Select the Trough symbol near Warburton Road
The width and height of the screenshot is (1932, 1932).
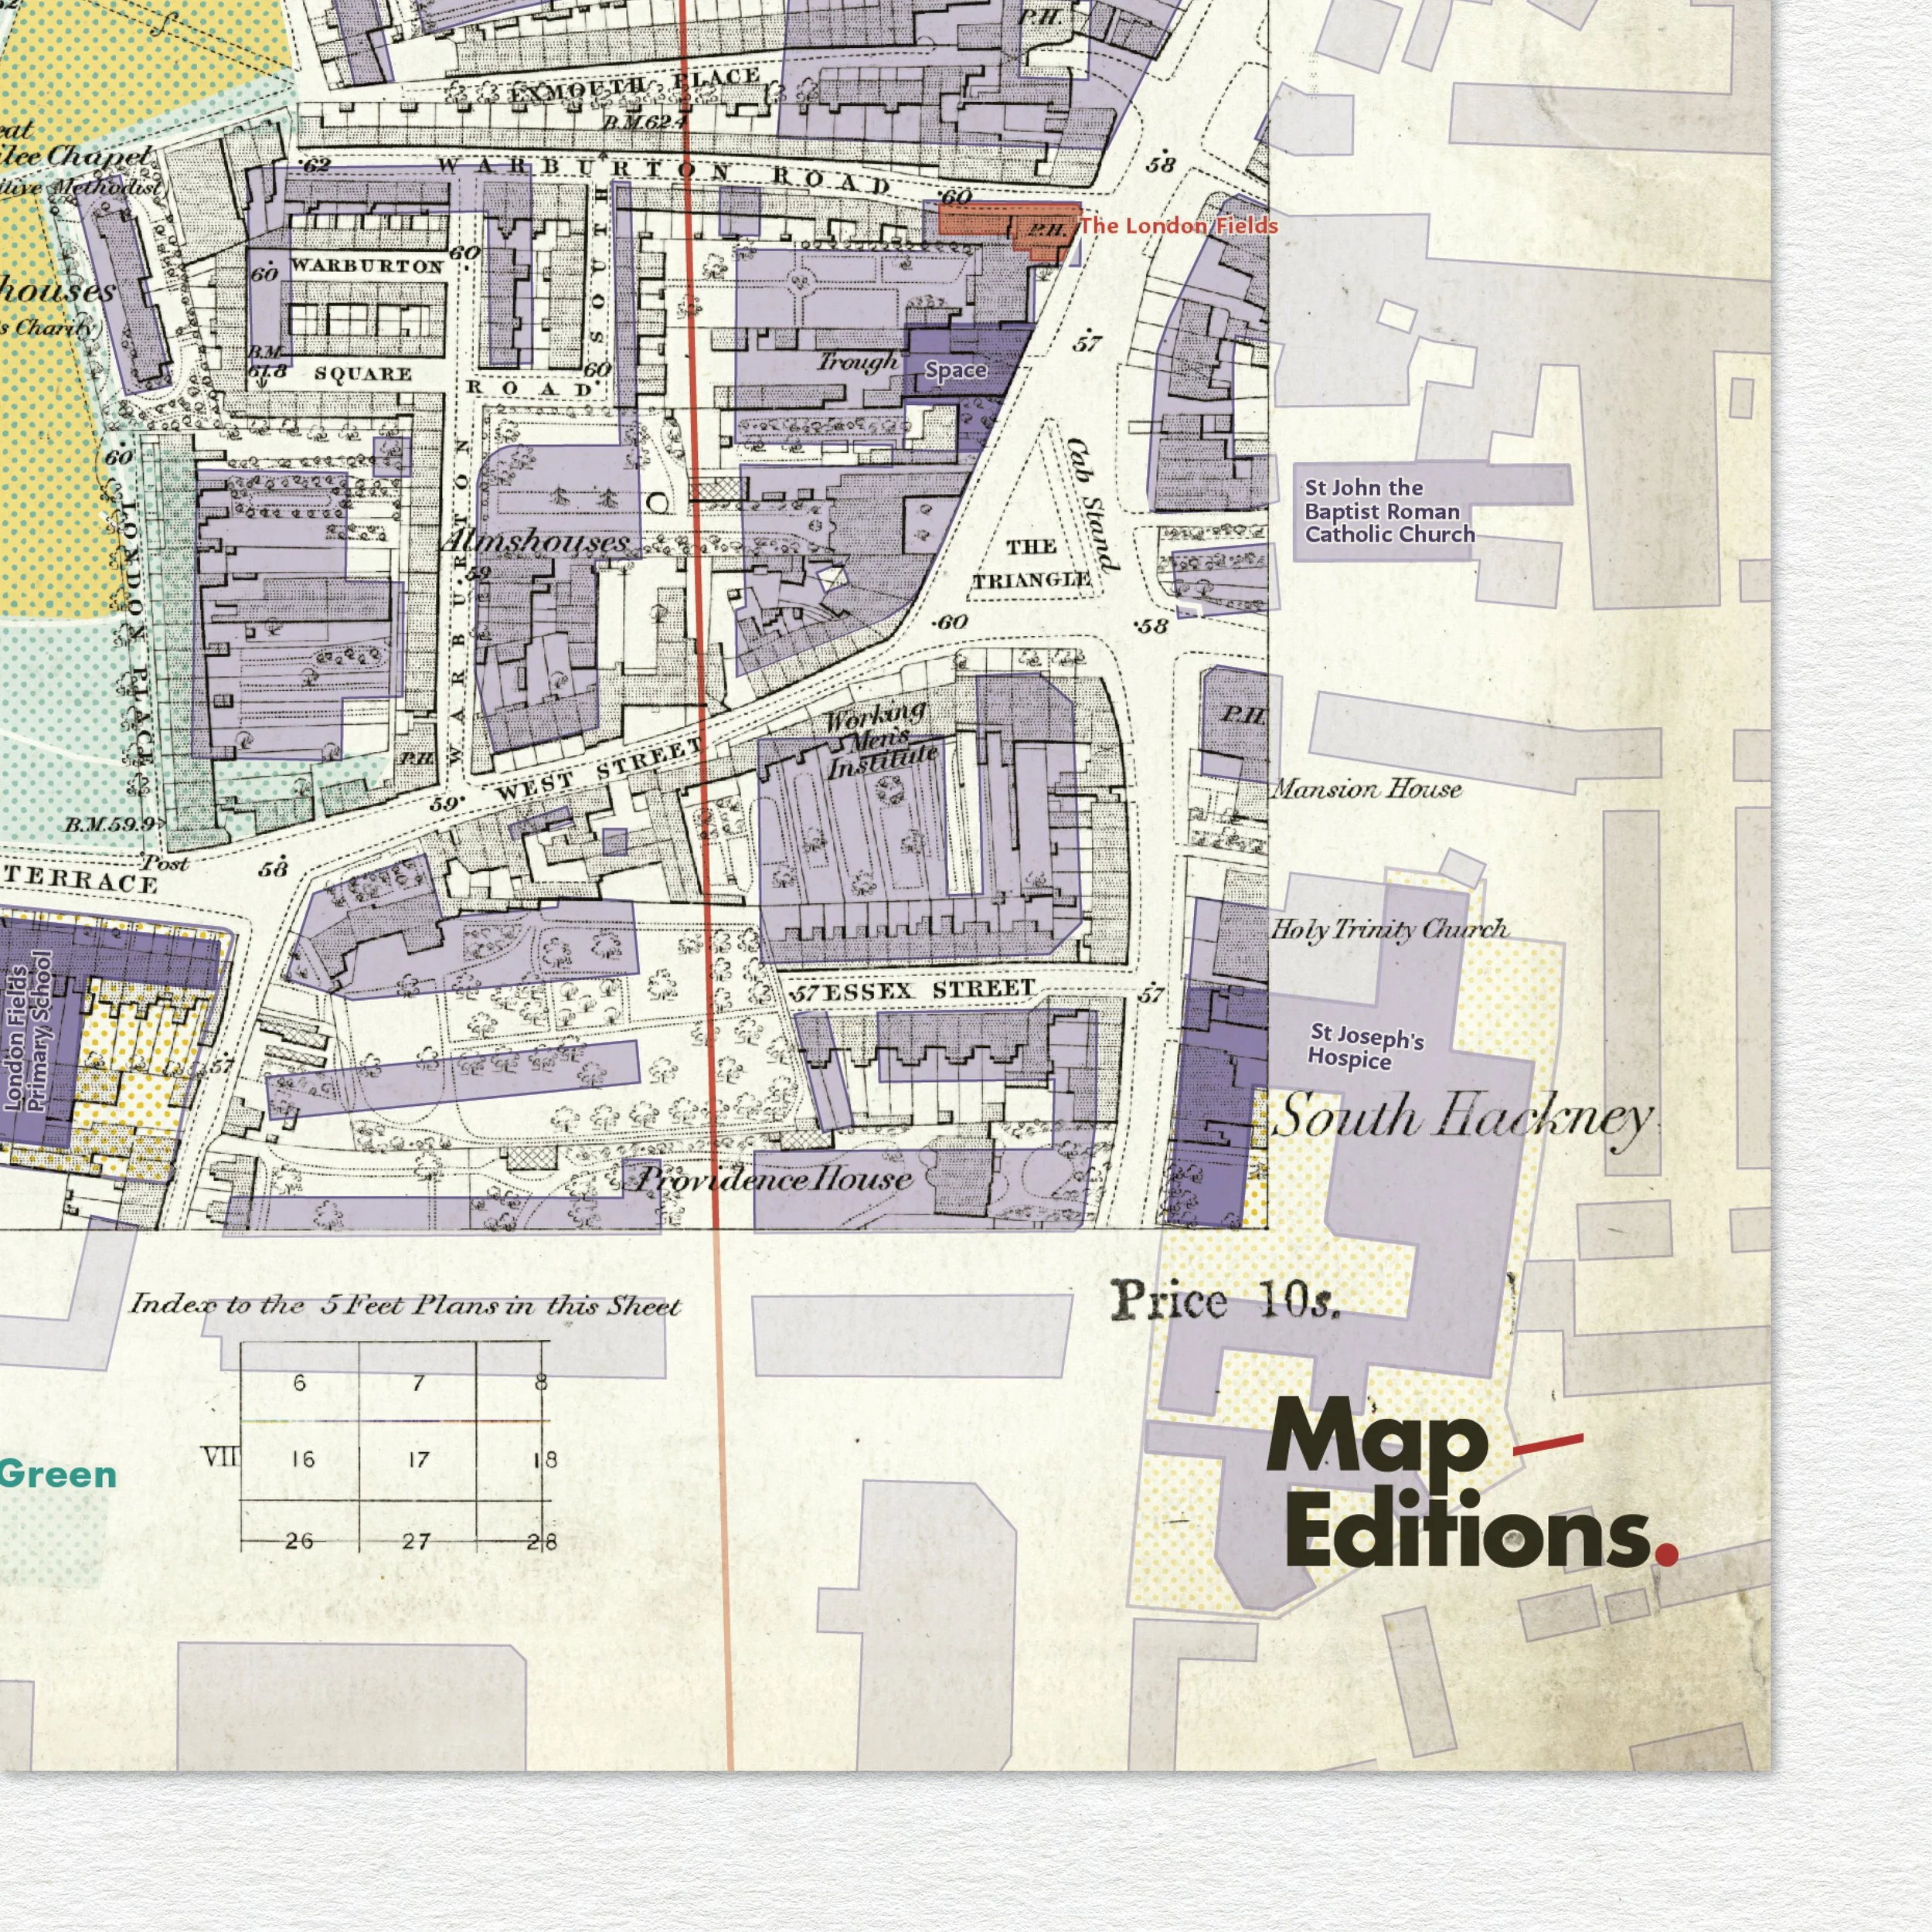click(x=858, y=364)
